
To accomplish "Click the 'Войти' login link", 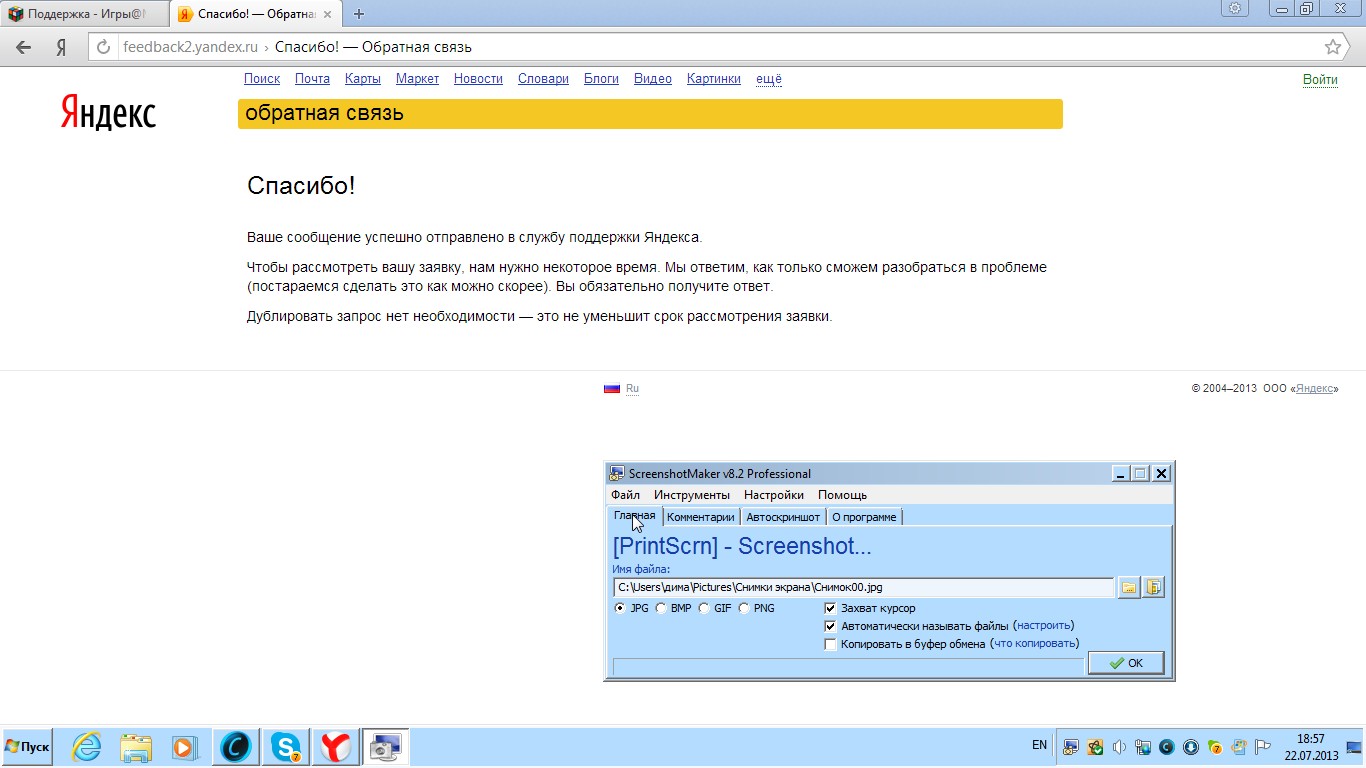I will tap(1320, 80).
